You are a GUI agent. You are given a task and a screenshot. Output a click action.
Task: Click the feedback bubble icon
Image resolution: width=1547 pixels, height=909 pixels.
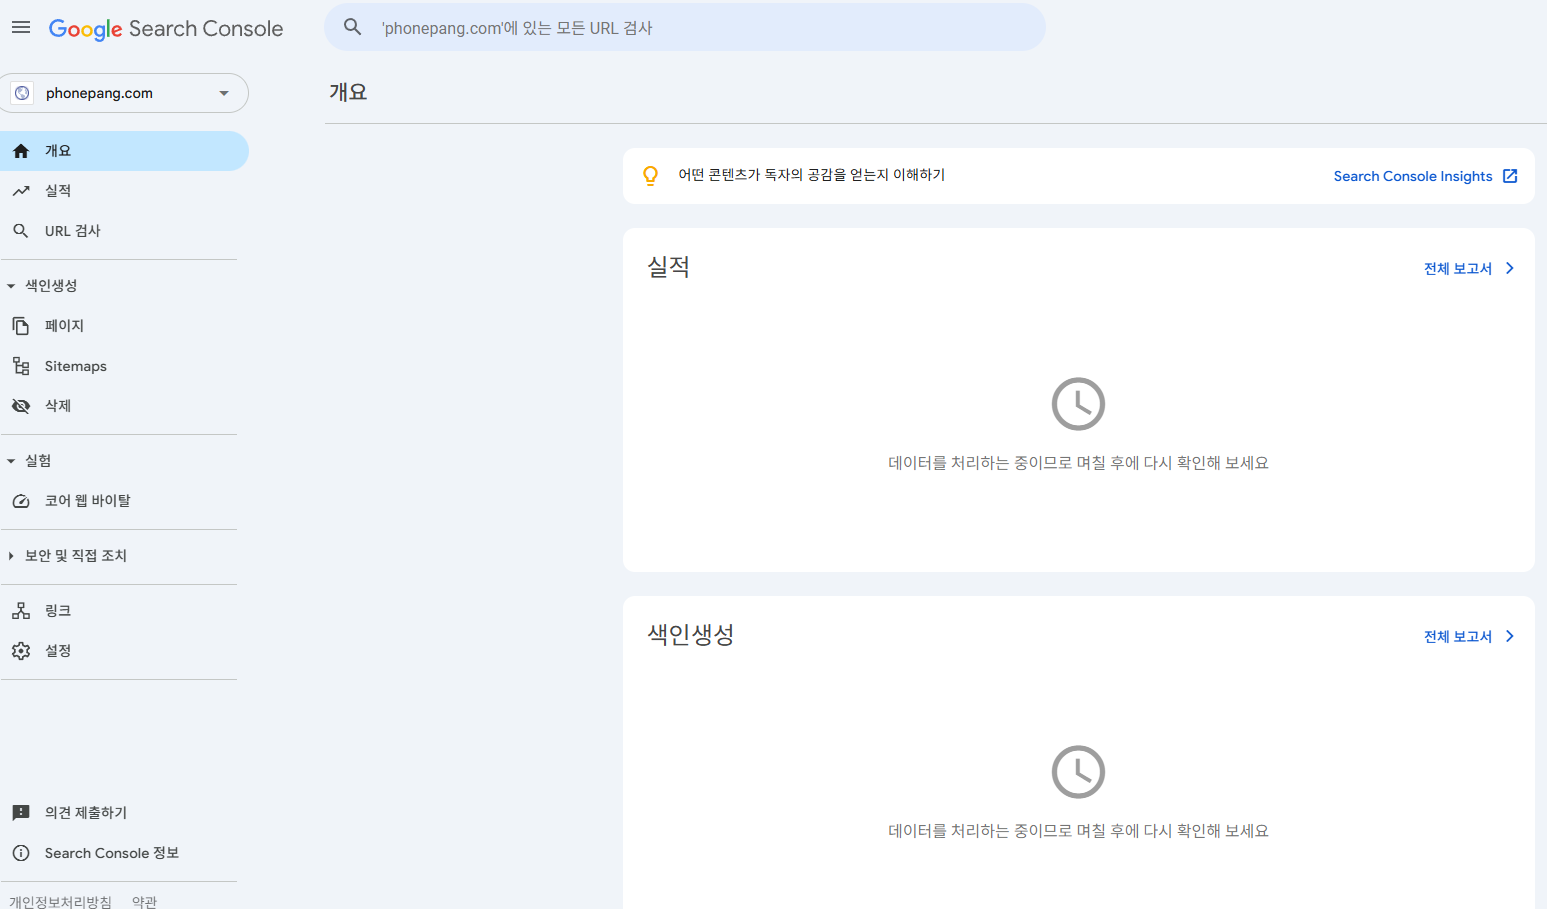tap(21, 813)
